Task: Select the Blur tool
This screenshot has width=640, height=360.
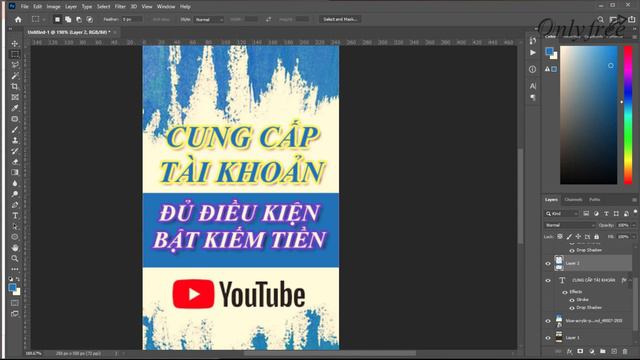Action: [x=15, y=183]
